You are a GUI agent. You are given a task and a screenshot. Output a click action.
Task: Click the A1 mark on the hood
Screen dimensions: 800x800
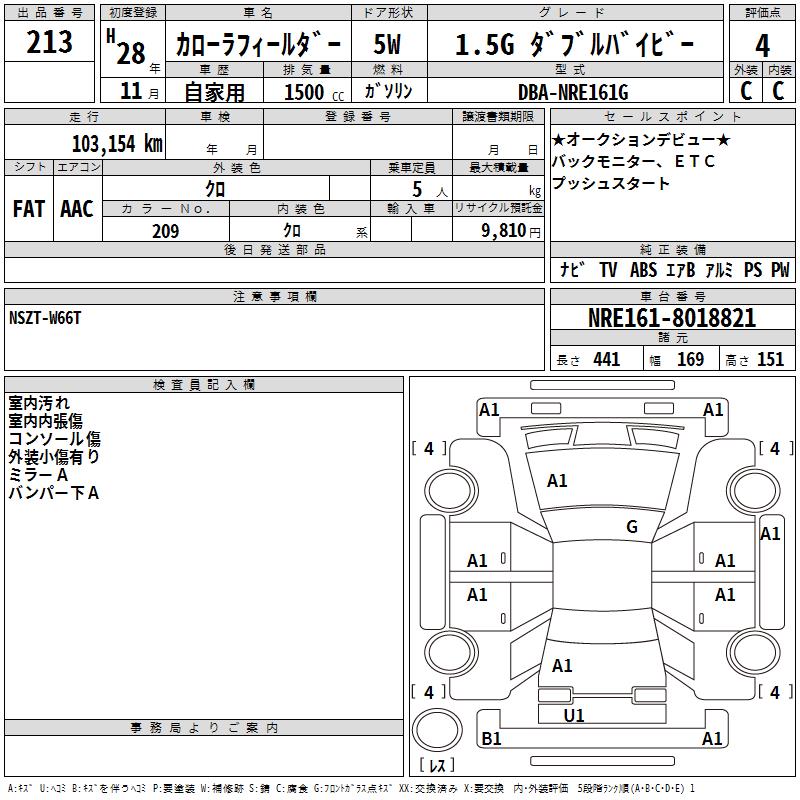pyautogui.click(x=557, y=481)
